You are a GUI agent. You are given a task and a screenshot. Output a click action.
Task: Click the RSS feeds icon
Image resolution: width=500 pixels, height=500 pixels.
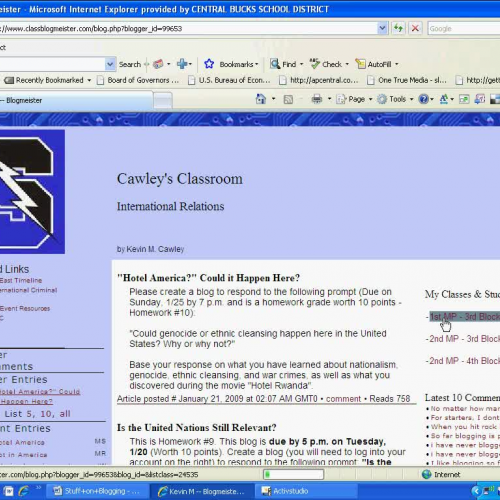(288, 99)
